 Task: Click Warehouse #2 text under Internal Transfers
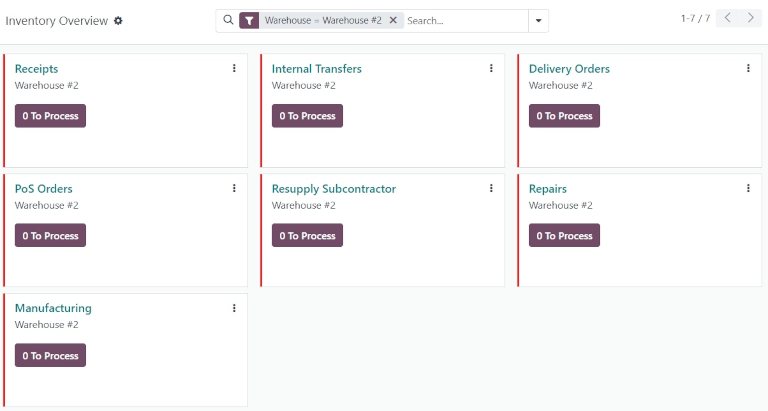pos(304,85)
